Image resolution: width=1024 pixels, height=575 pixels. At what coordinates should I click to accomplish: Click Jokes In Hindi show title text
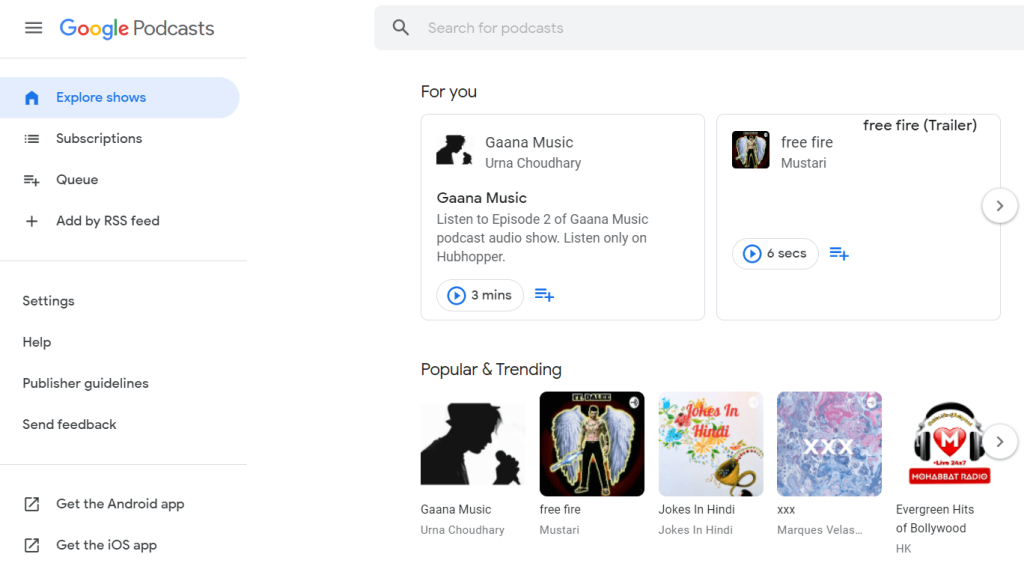pyautogui.click(x=696, y=510)
